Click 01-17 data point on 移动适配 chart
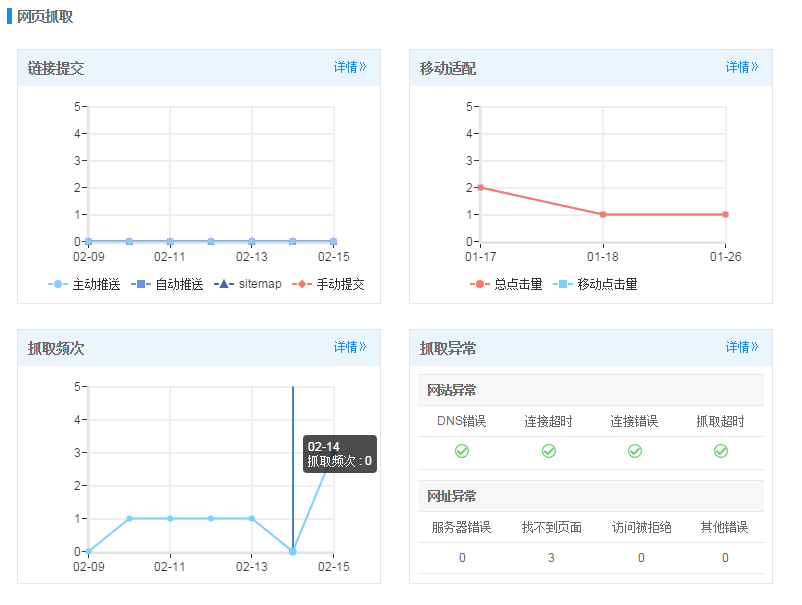 tap(480, 187)
